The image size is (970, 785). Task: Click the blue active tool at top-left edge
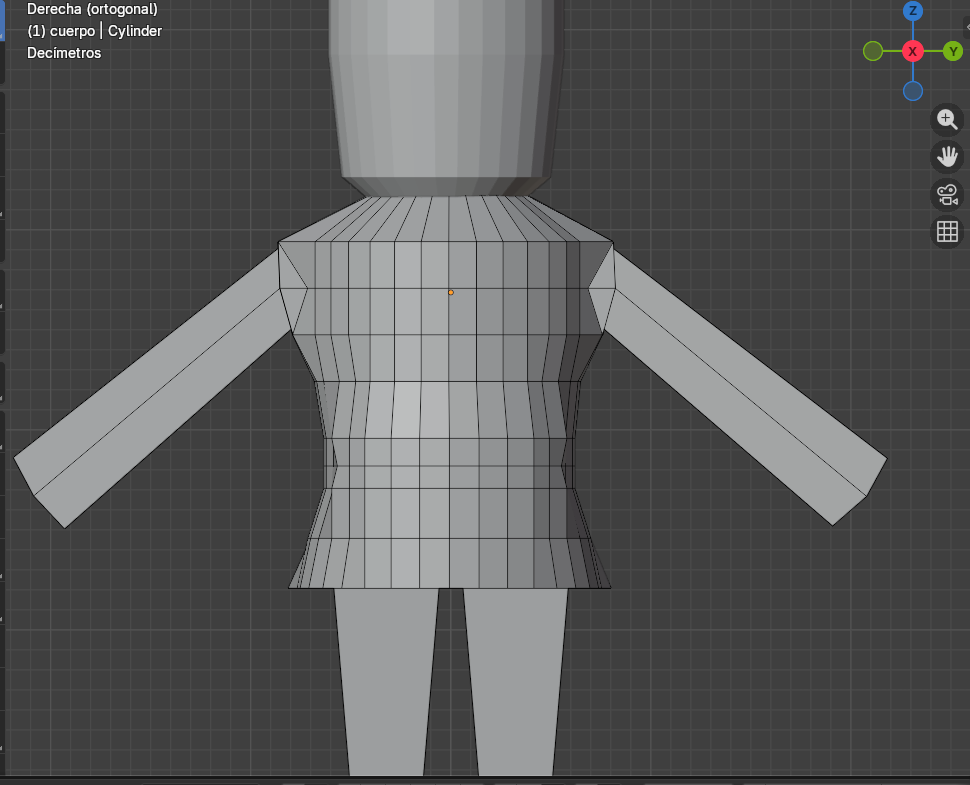[2, 20]
